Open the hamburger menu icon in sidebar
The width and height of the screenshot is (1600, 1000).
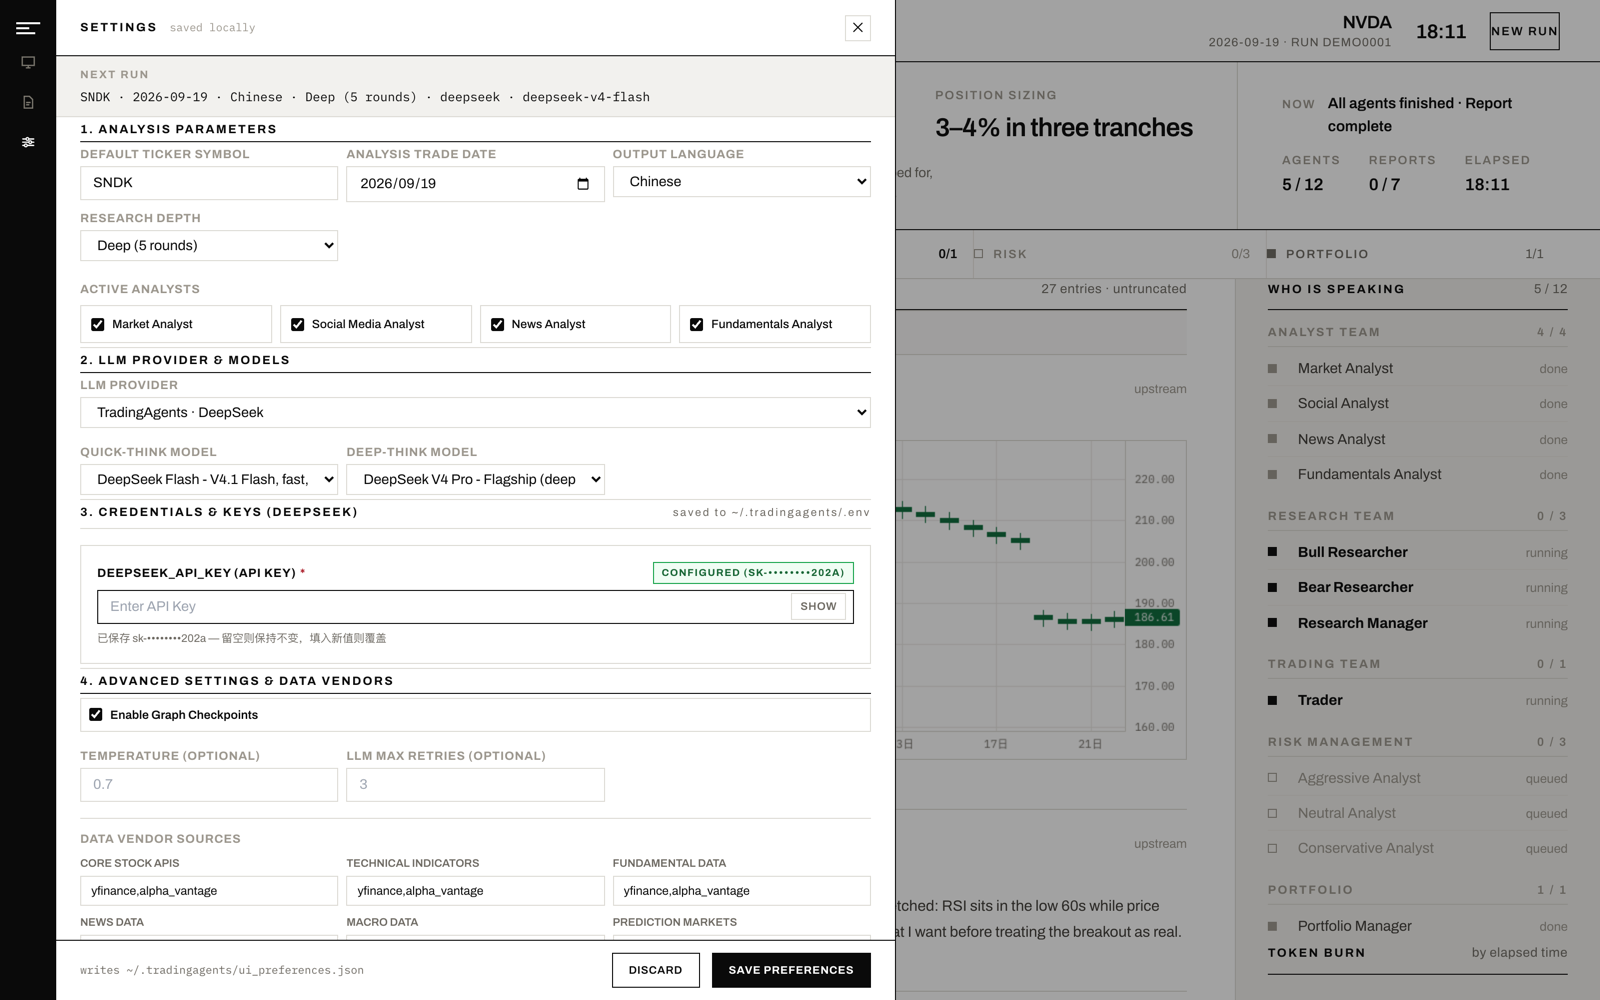[28, 28]
